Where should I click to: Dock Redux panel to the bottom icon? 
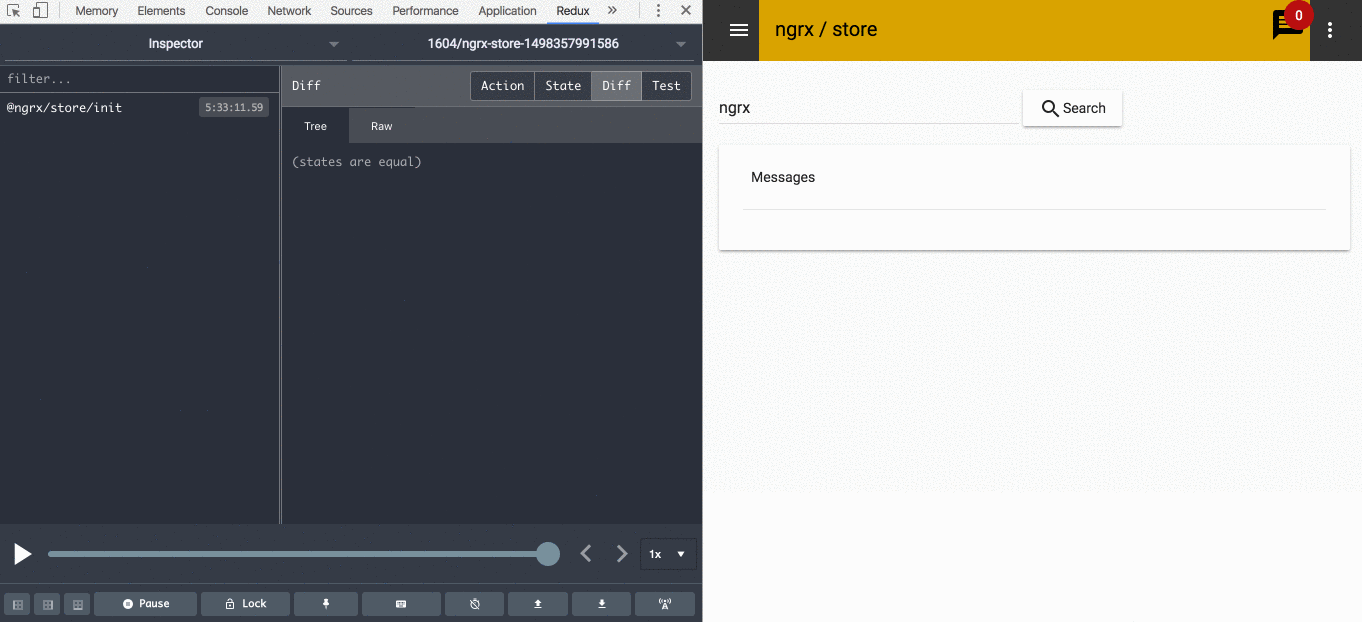[77, 604]
